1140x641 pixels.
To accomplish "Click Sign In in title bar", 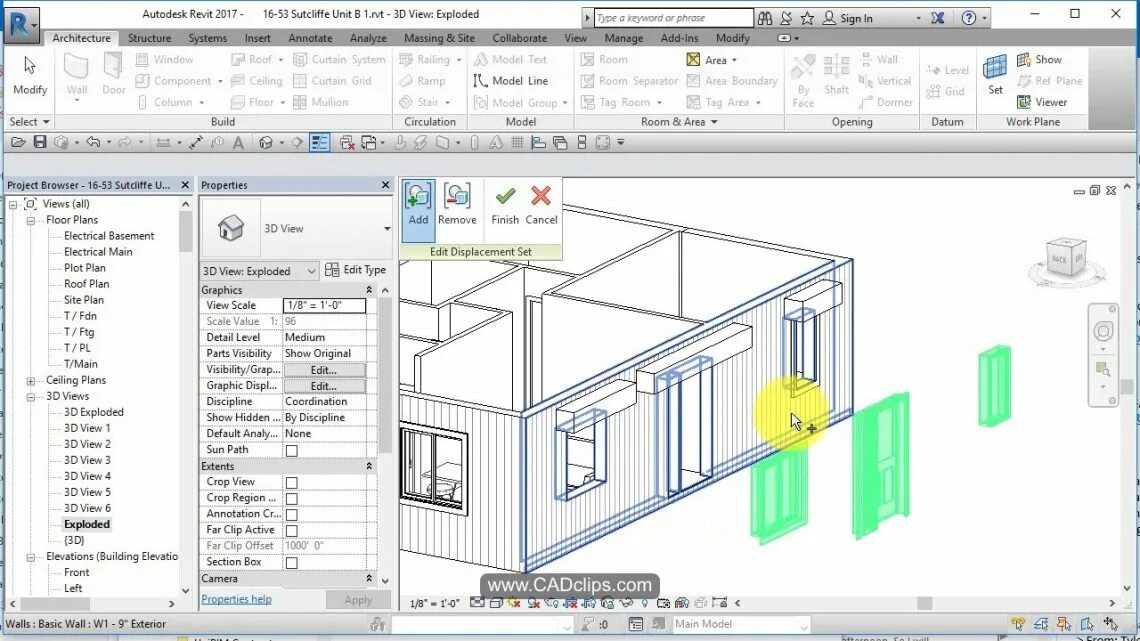I will click(856, 18).
